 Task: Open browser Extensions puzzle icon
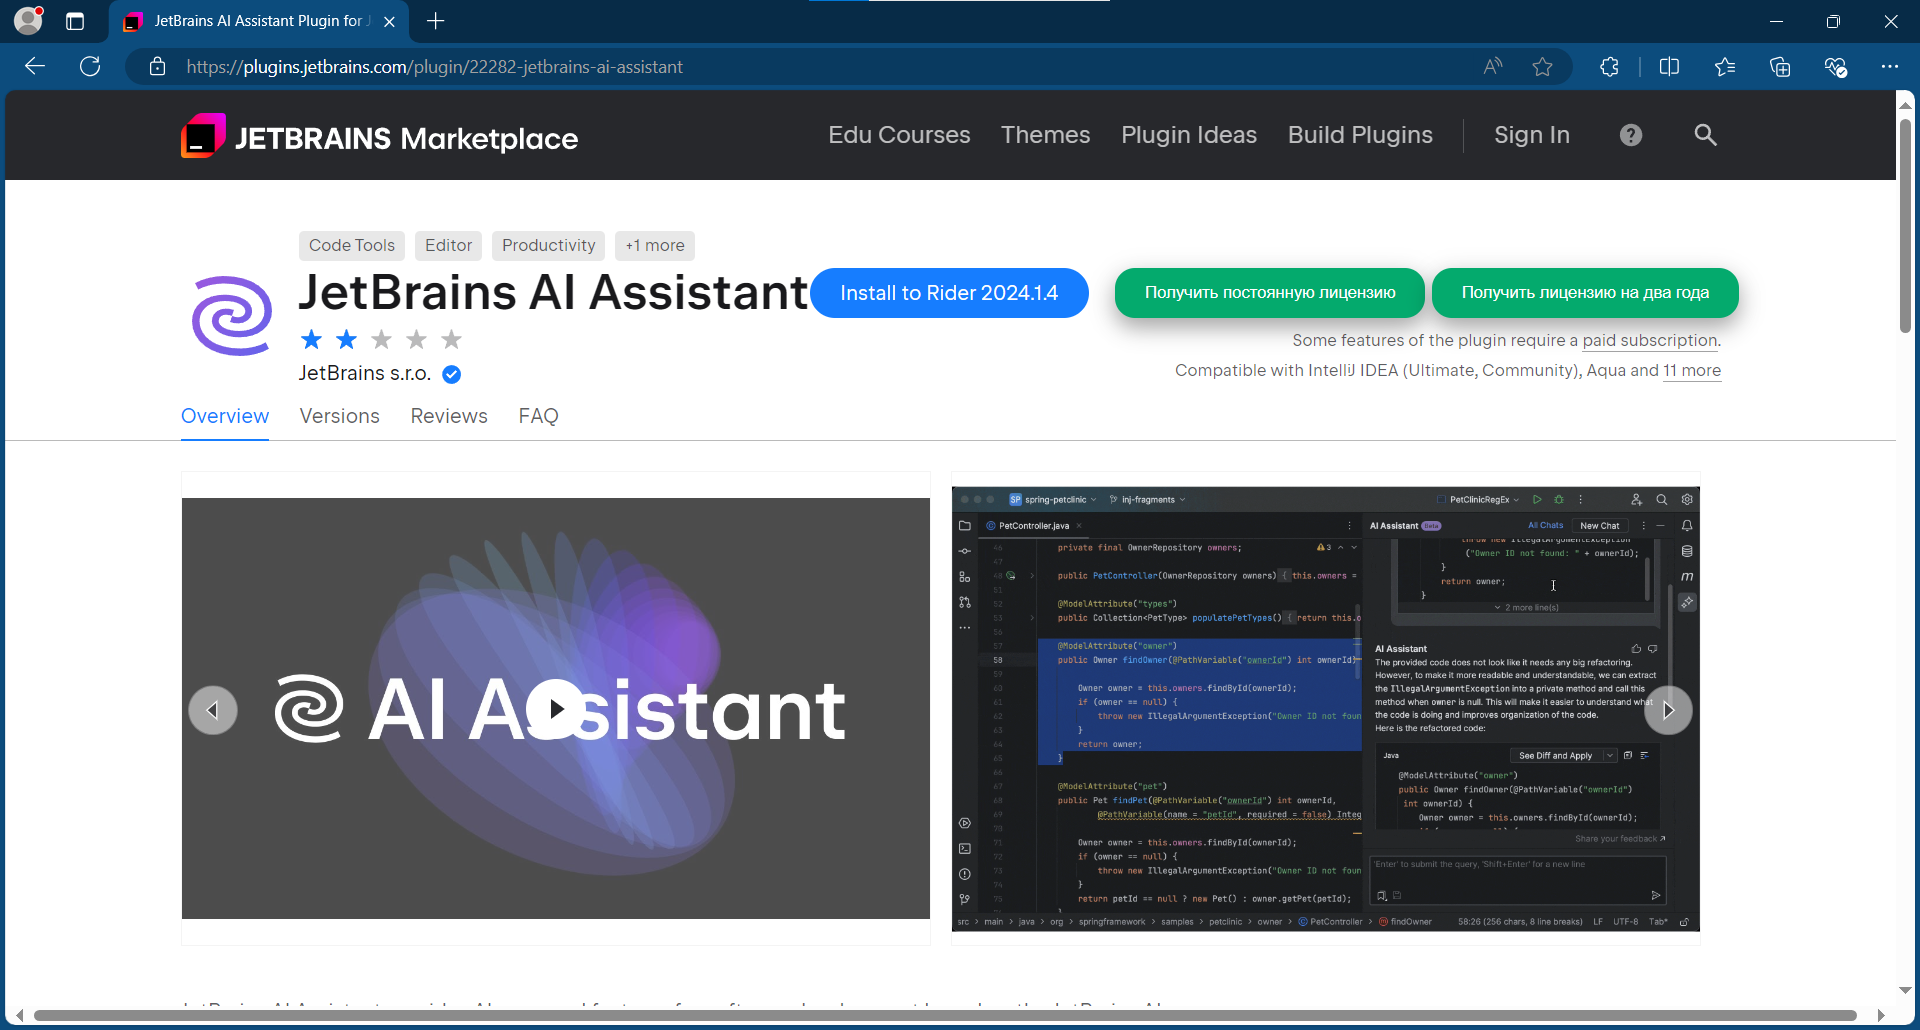click(x=1609, y=67)
